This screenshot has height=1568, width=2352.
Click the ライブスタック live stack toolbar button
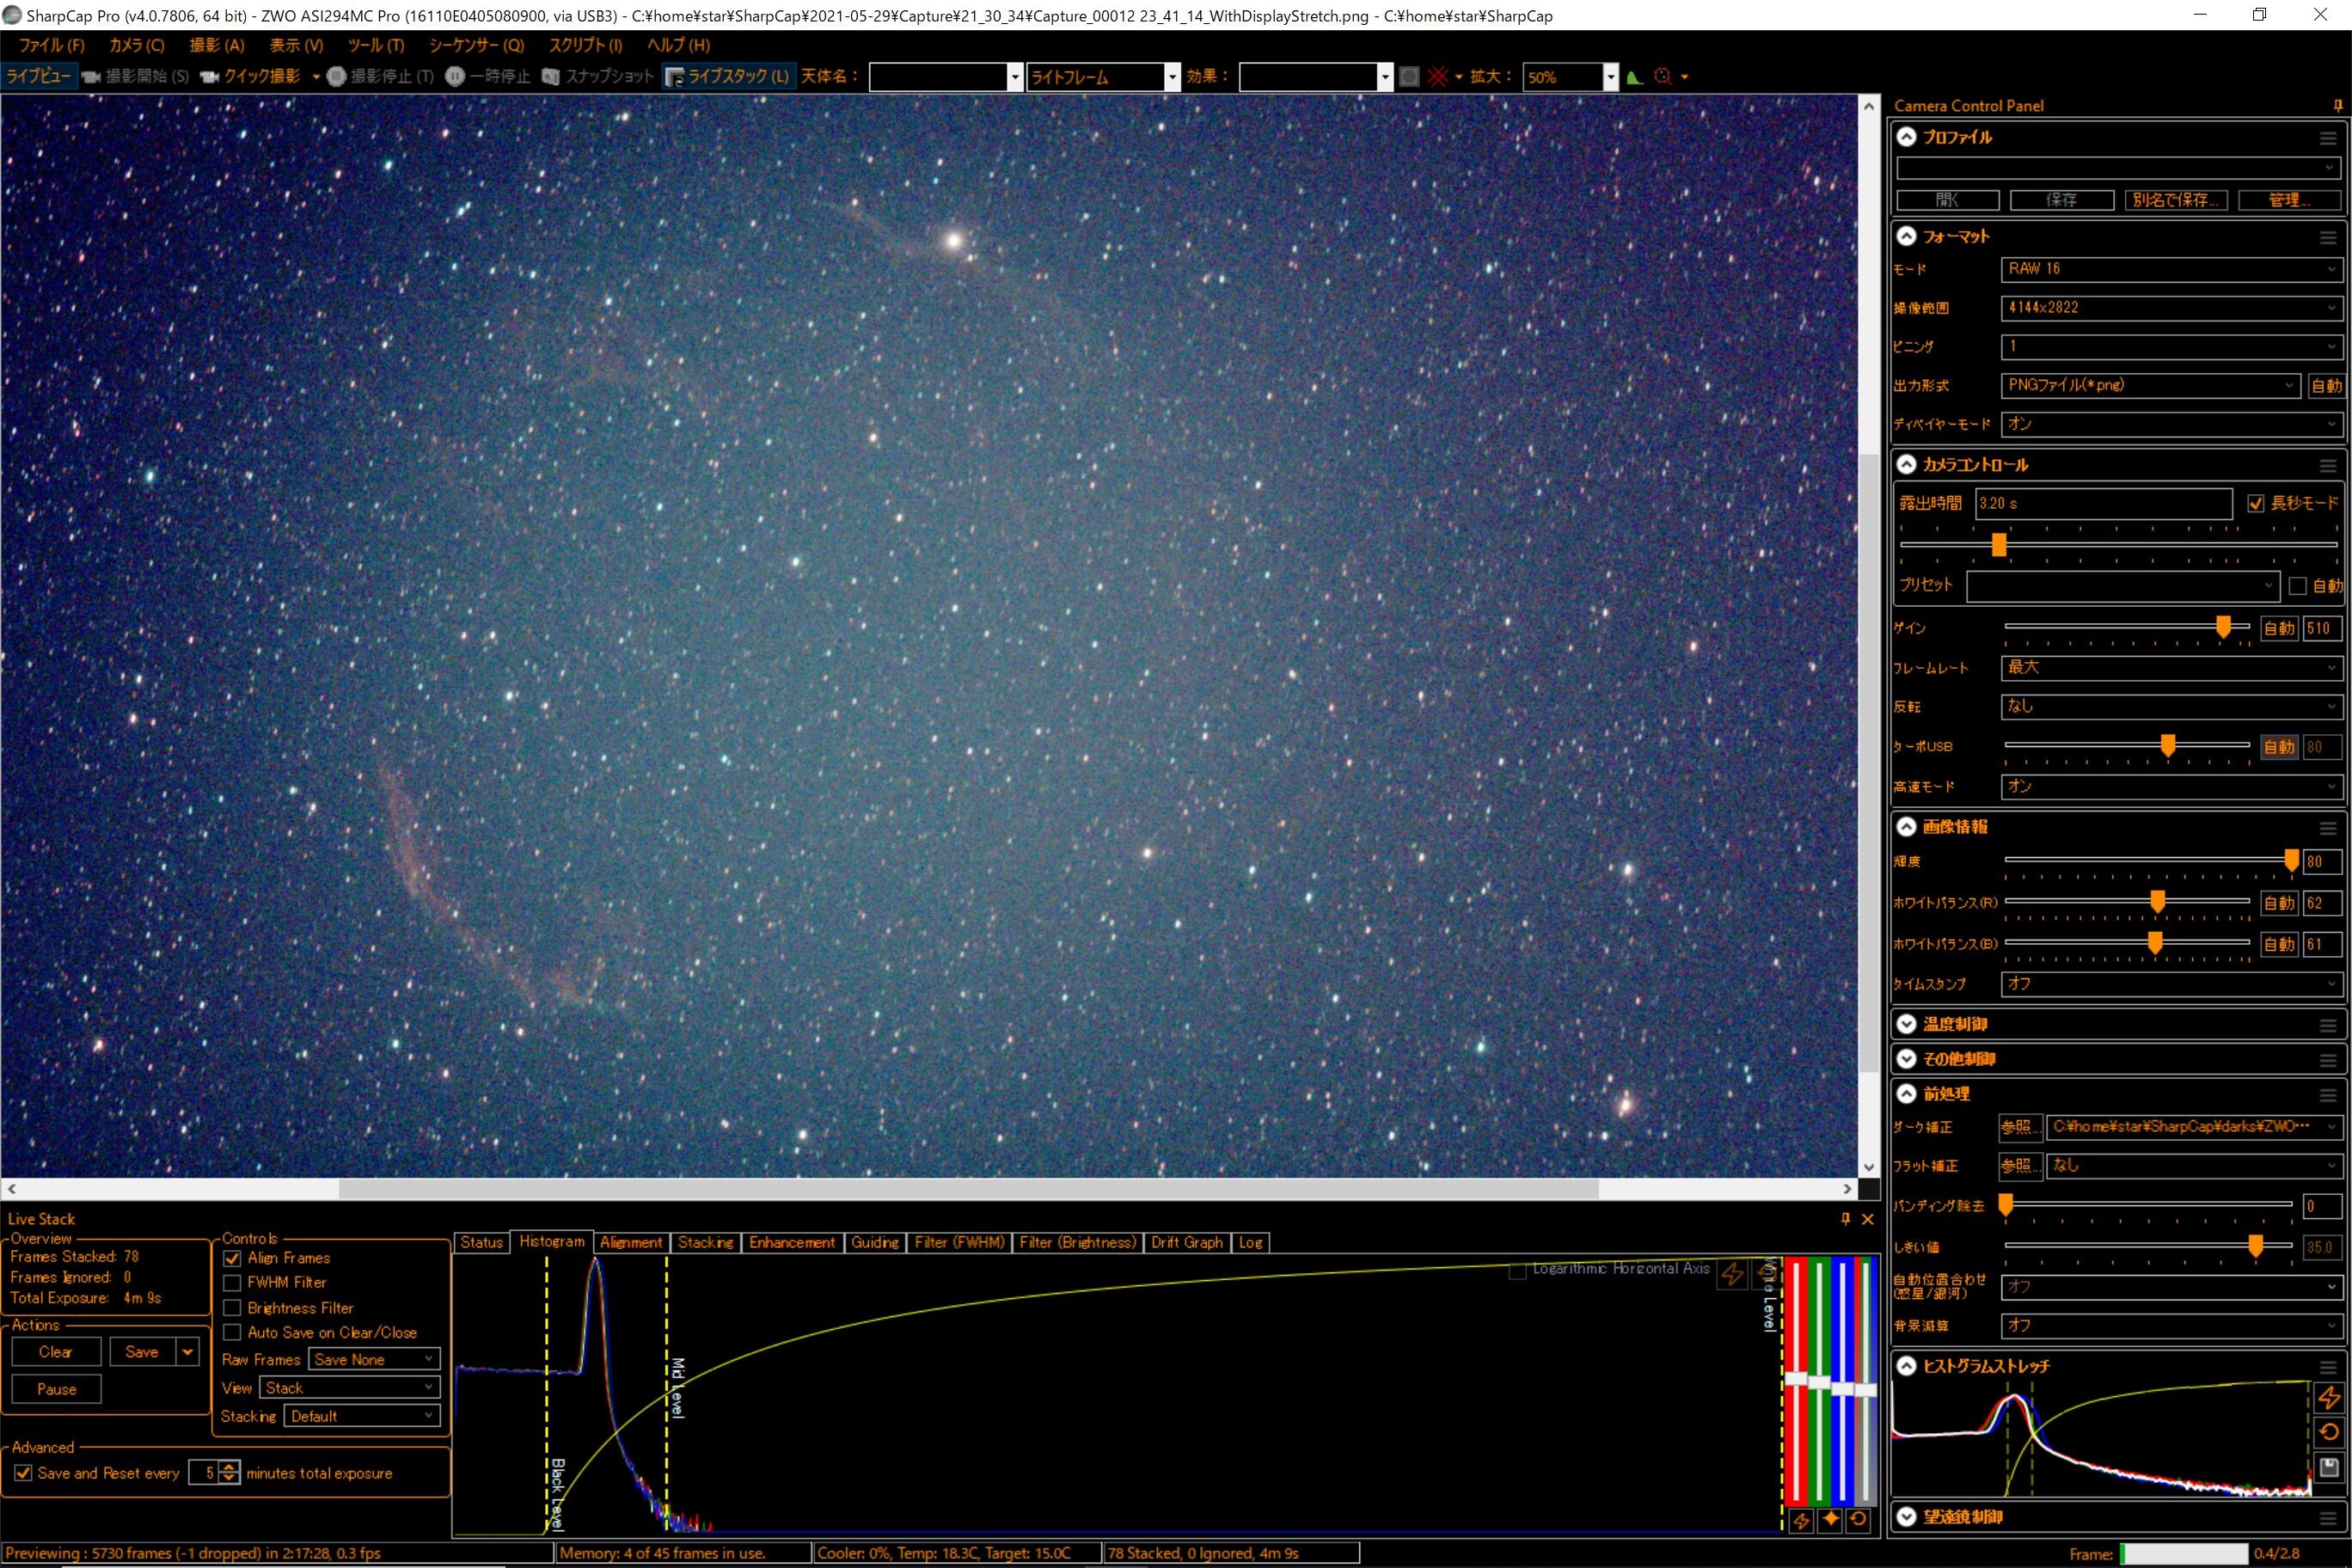(727, 76)
